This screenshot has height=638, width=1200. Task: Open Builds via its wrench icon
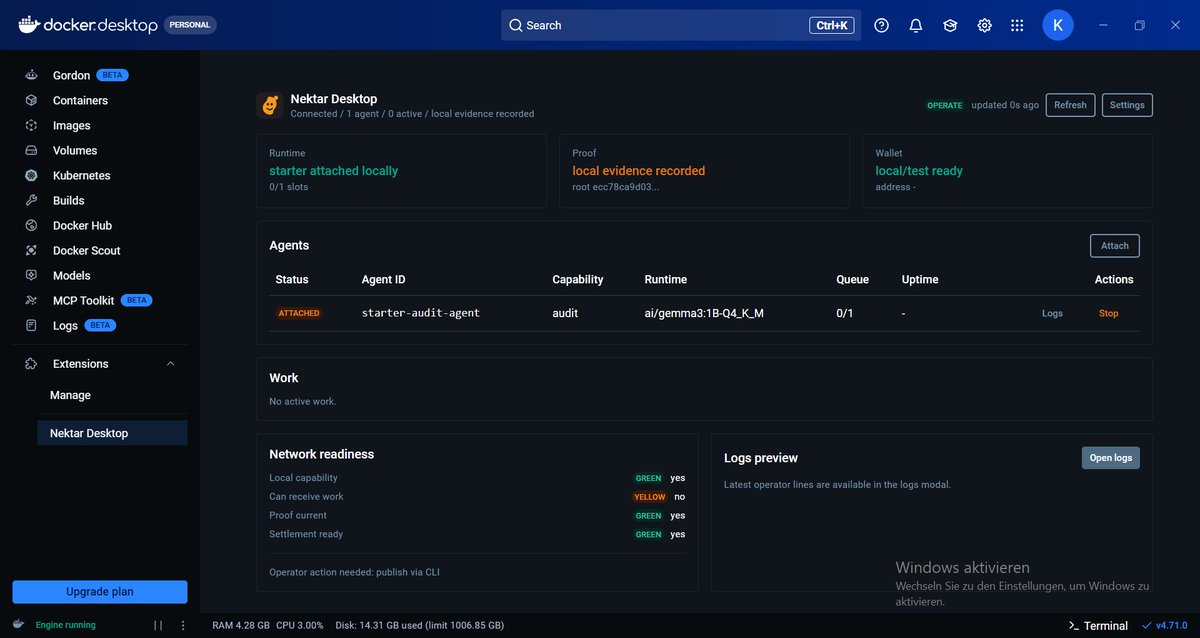(32, 200)
